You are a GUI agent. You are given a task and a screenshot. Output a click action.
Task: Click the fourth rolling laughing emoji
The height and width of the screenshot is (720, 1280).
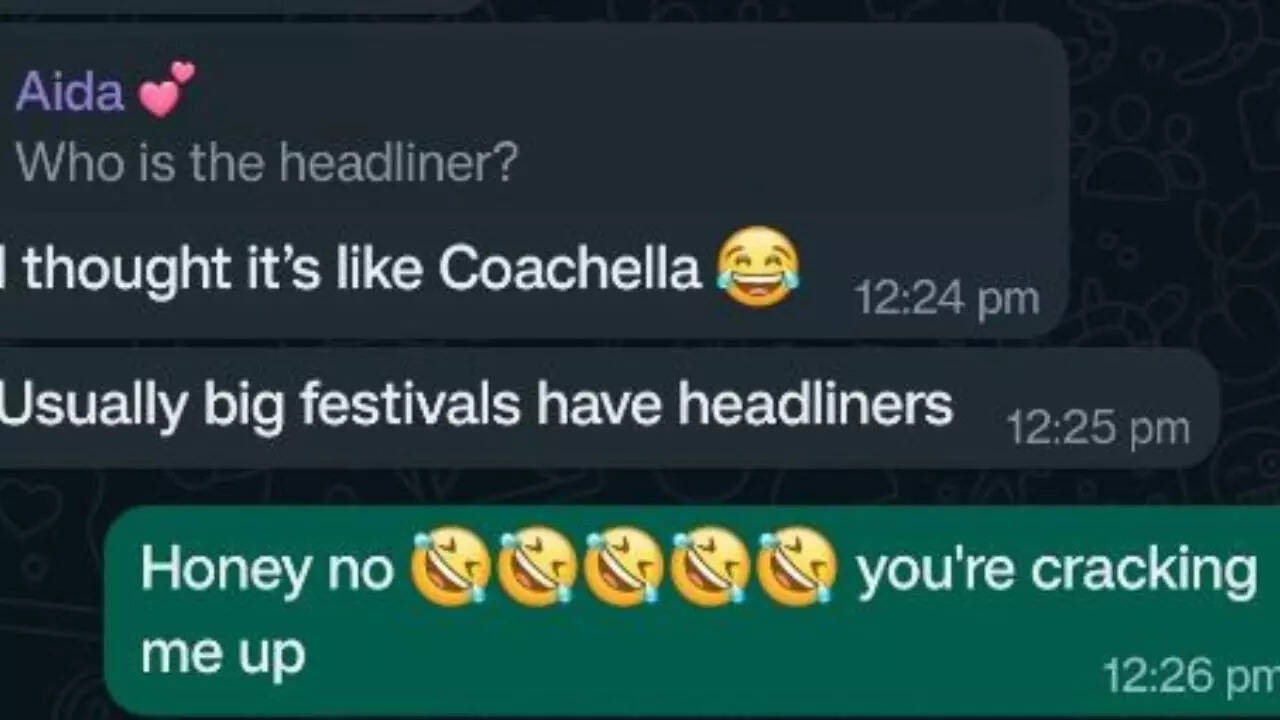click(709, 567)
